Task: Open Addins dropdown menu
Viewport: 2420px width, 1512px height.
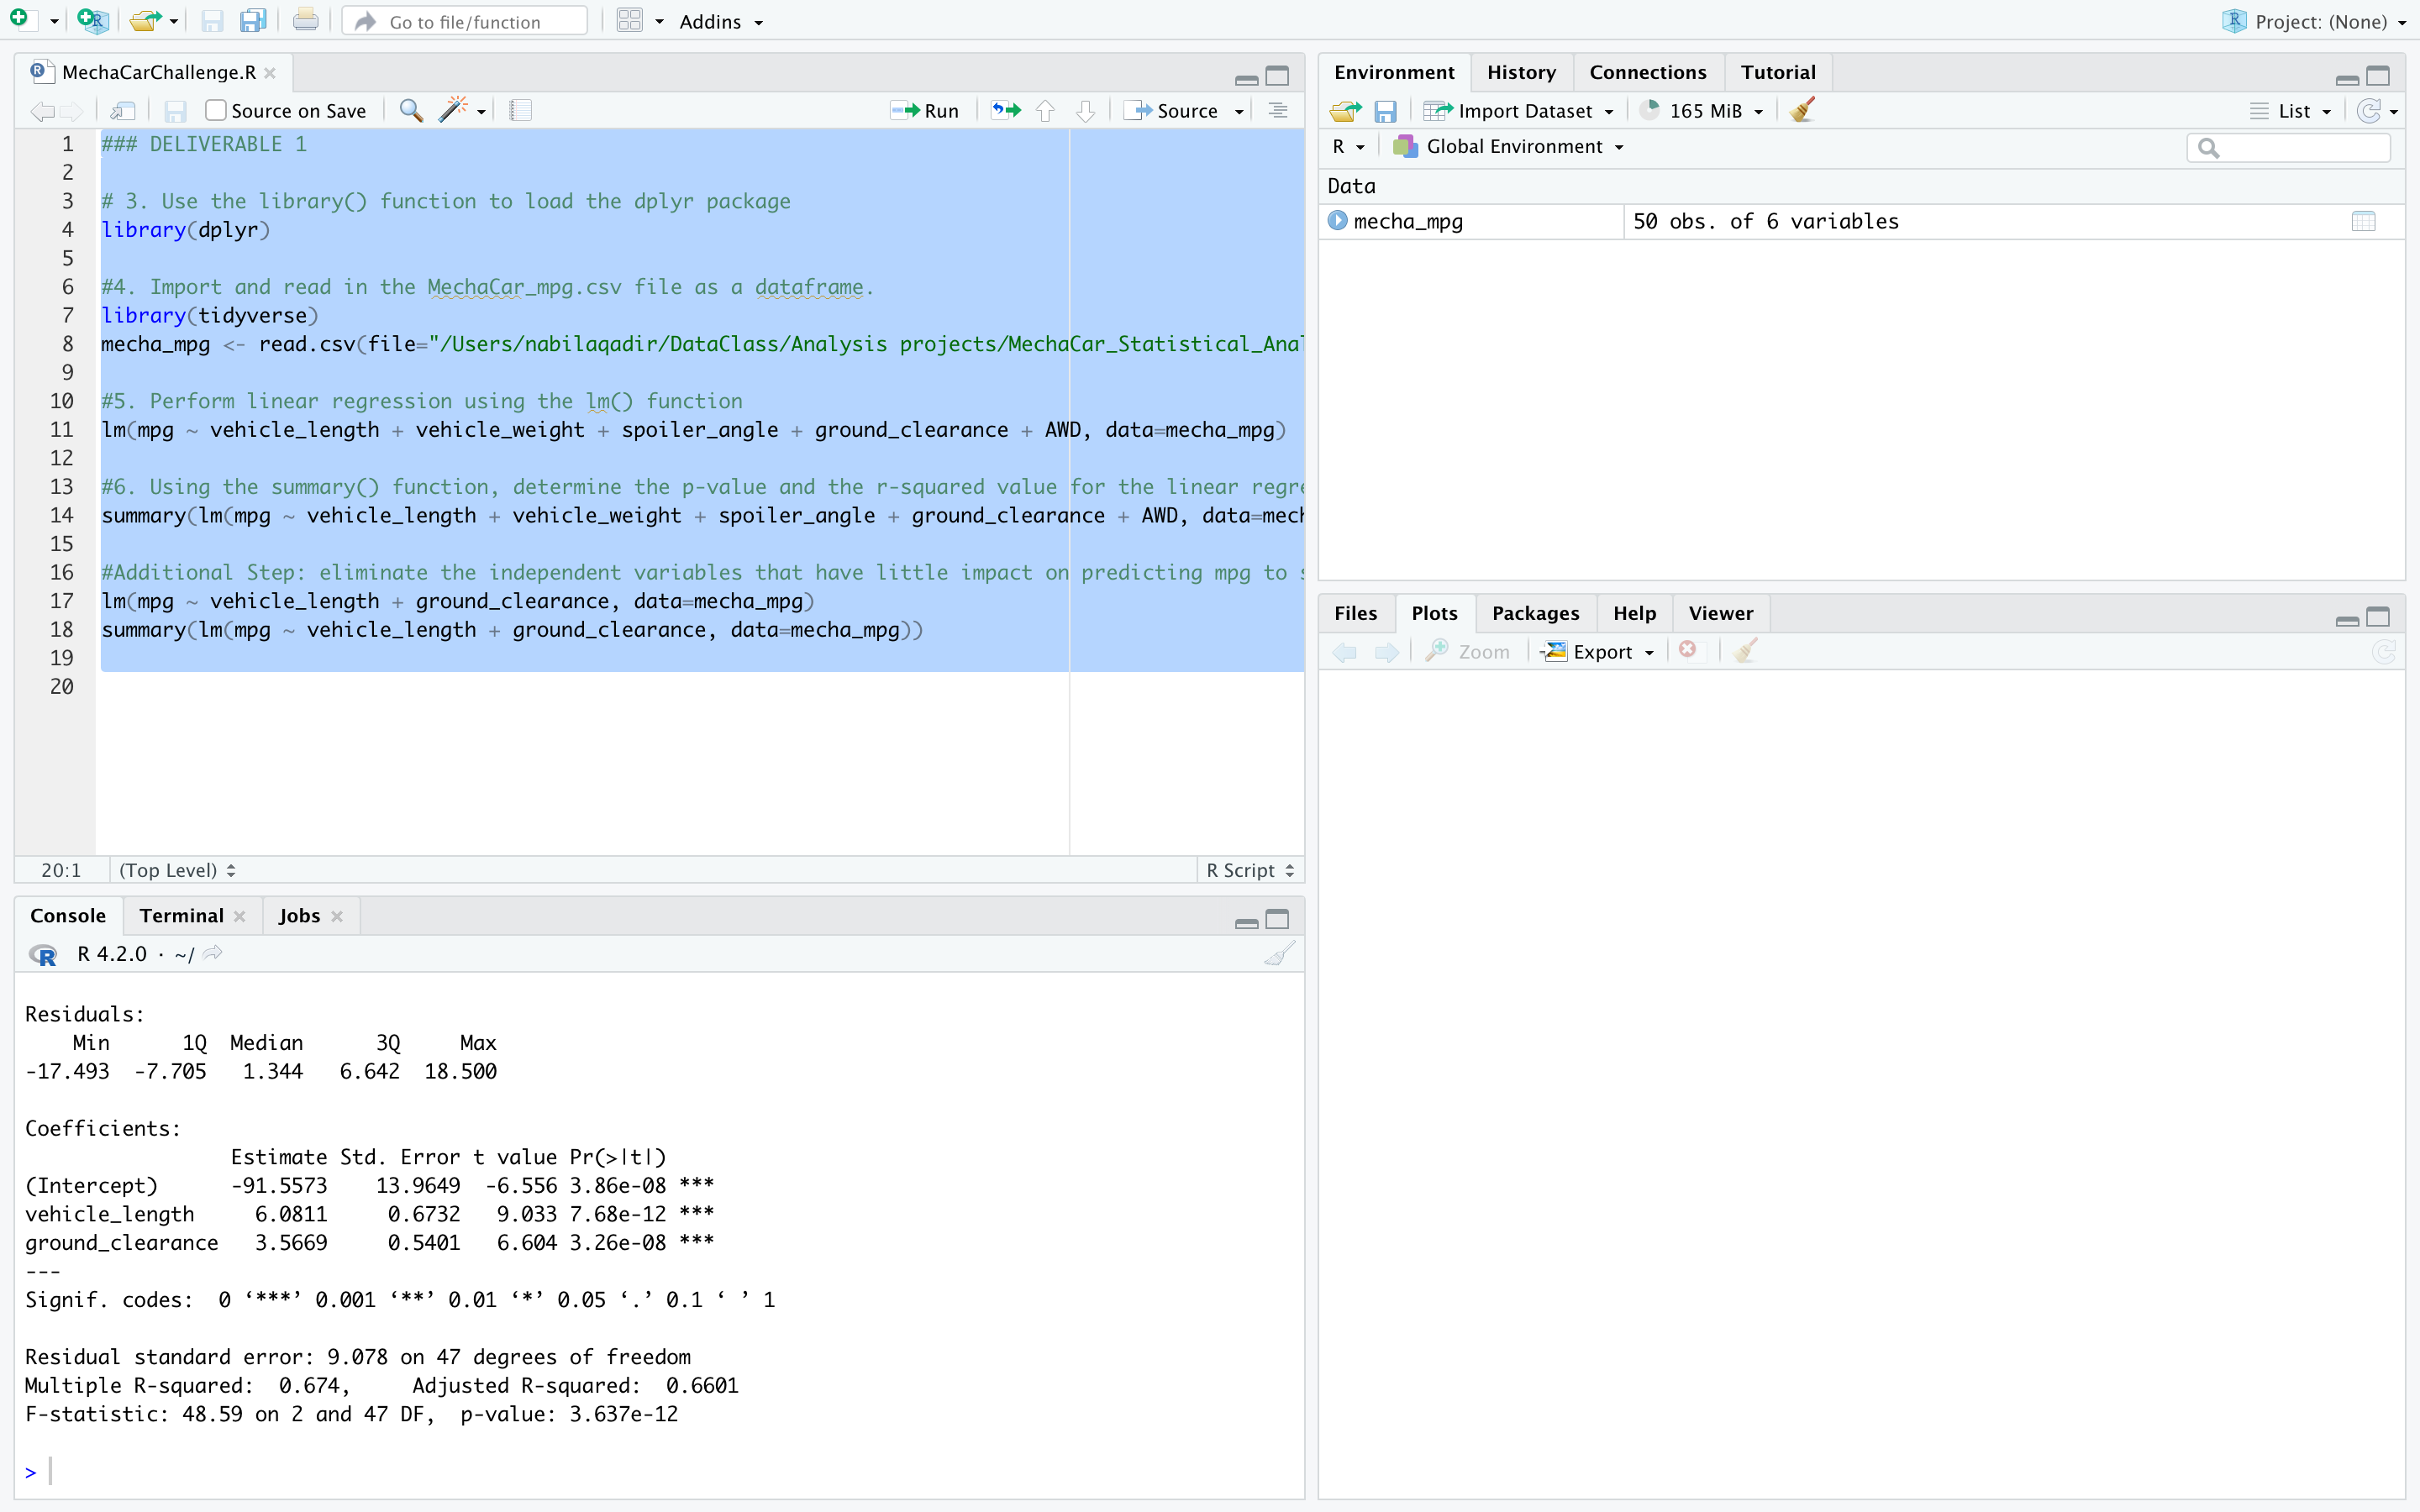Action: click(x=720, y=21)
